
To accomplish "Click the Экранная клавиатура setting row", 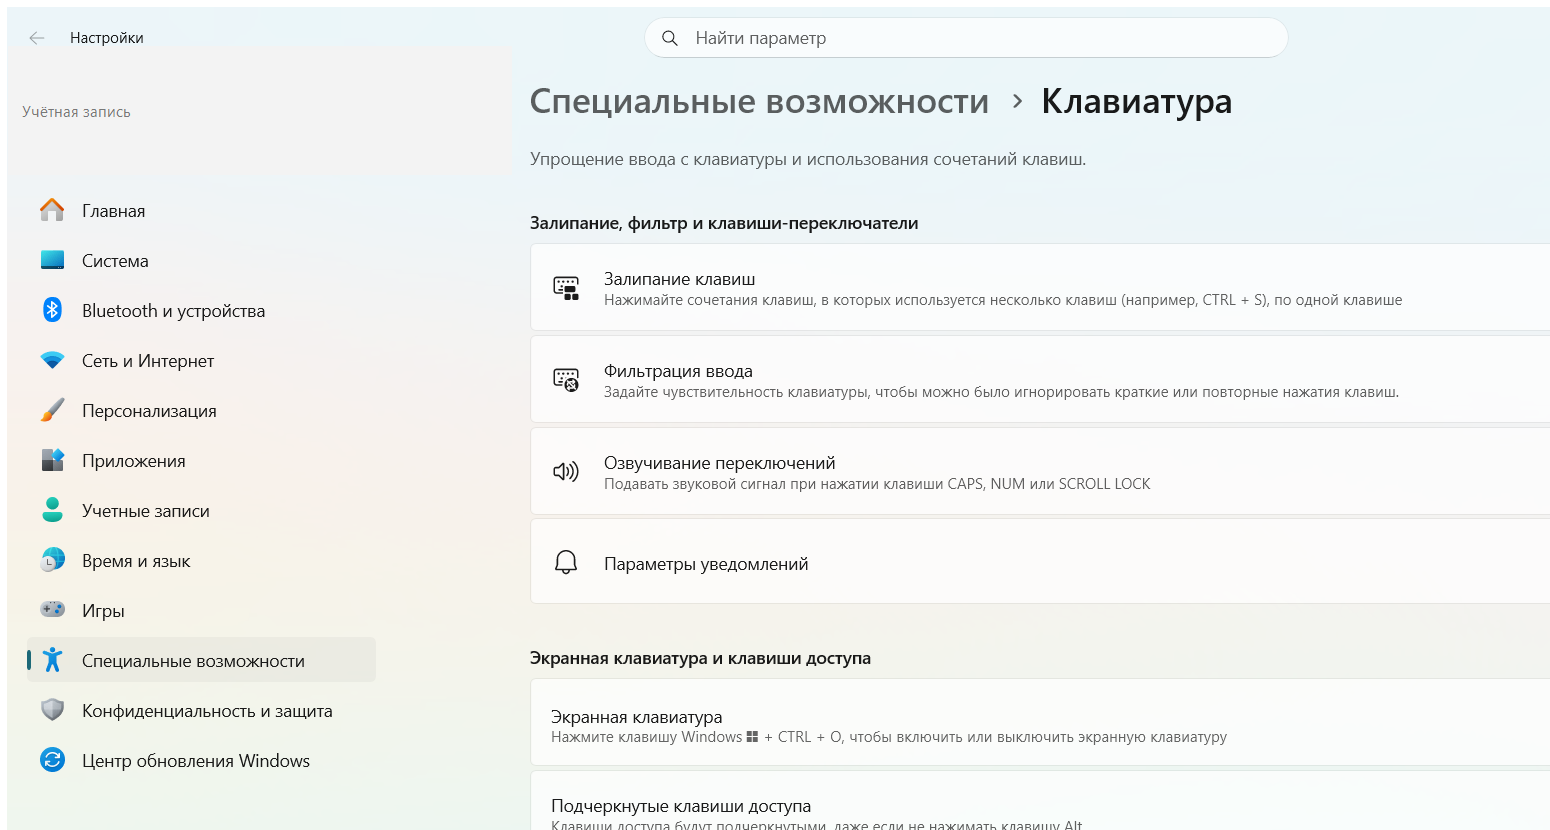I will point(1040,723).
